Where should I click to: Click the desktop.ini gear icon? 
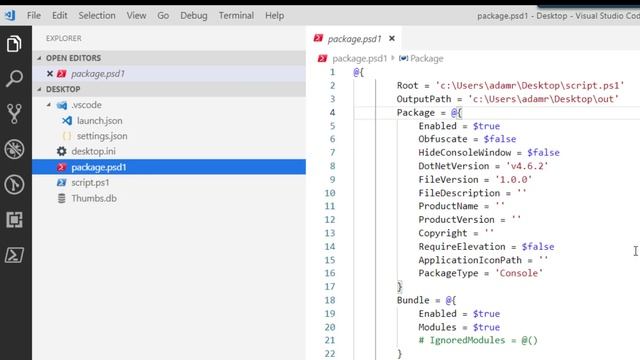[x=62, y=151]
